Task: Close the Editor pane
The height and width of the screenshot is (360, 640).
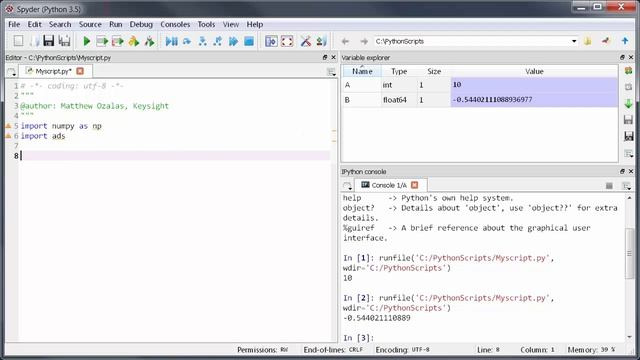Action: pyautogui.click(x=333, y=58)
